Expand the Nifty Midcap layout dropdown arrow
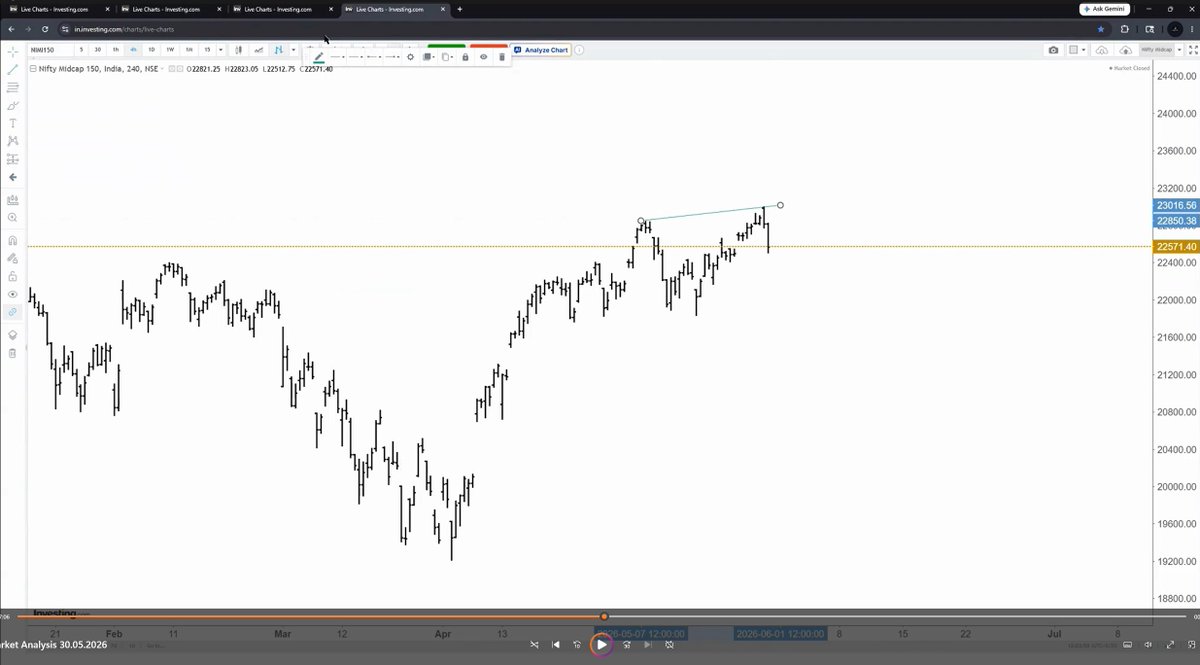Screen dimensions: 1200x665 click(1179, 50)
